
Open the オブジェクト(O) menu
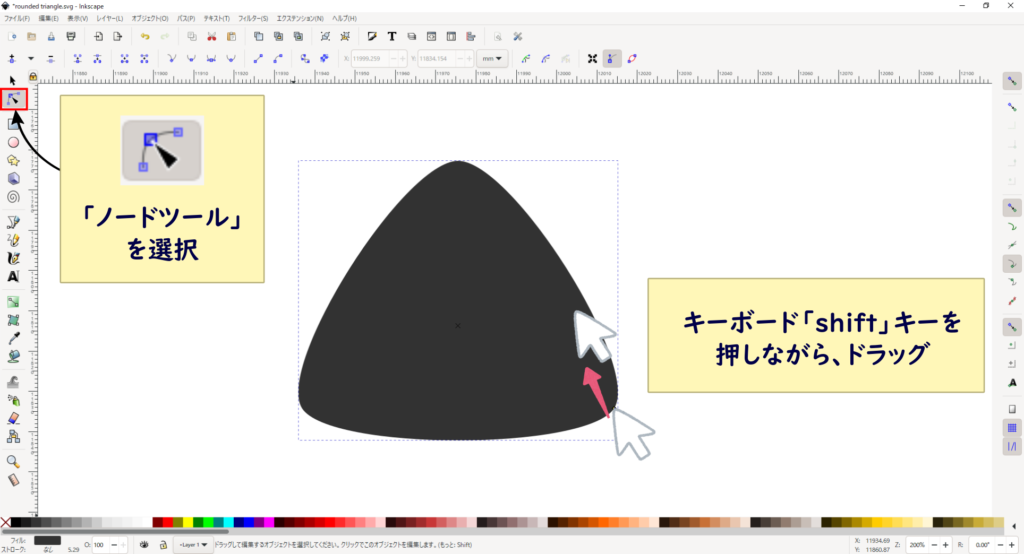click(x=149, y=18)
